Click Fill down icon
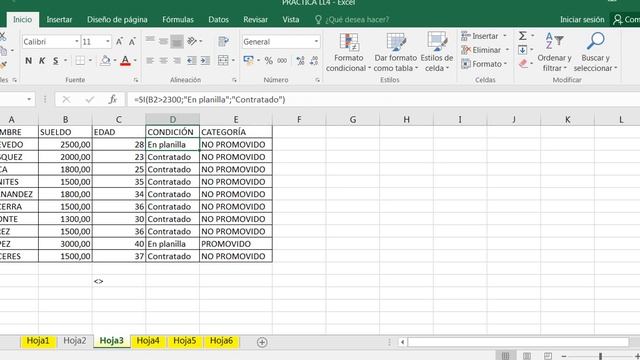 [x=522, y=50]
